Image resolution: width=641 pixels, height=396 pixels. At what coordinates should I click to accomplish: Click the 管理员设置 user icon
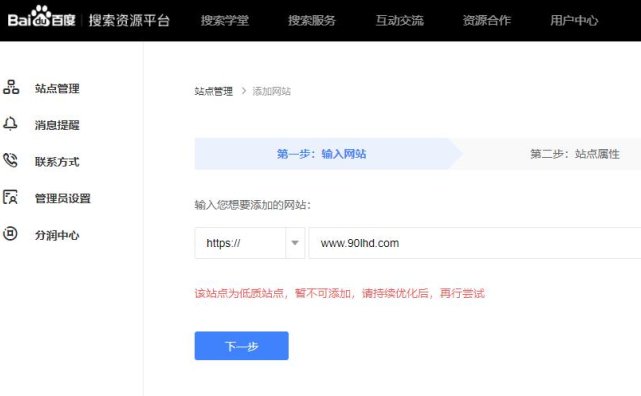[x=10, y=197]
